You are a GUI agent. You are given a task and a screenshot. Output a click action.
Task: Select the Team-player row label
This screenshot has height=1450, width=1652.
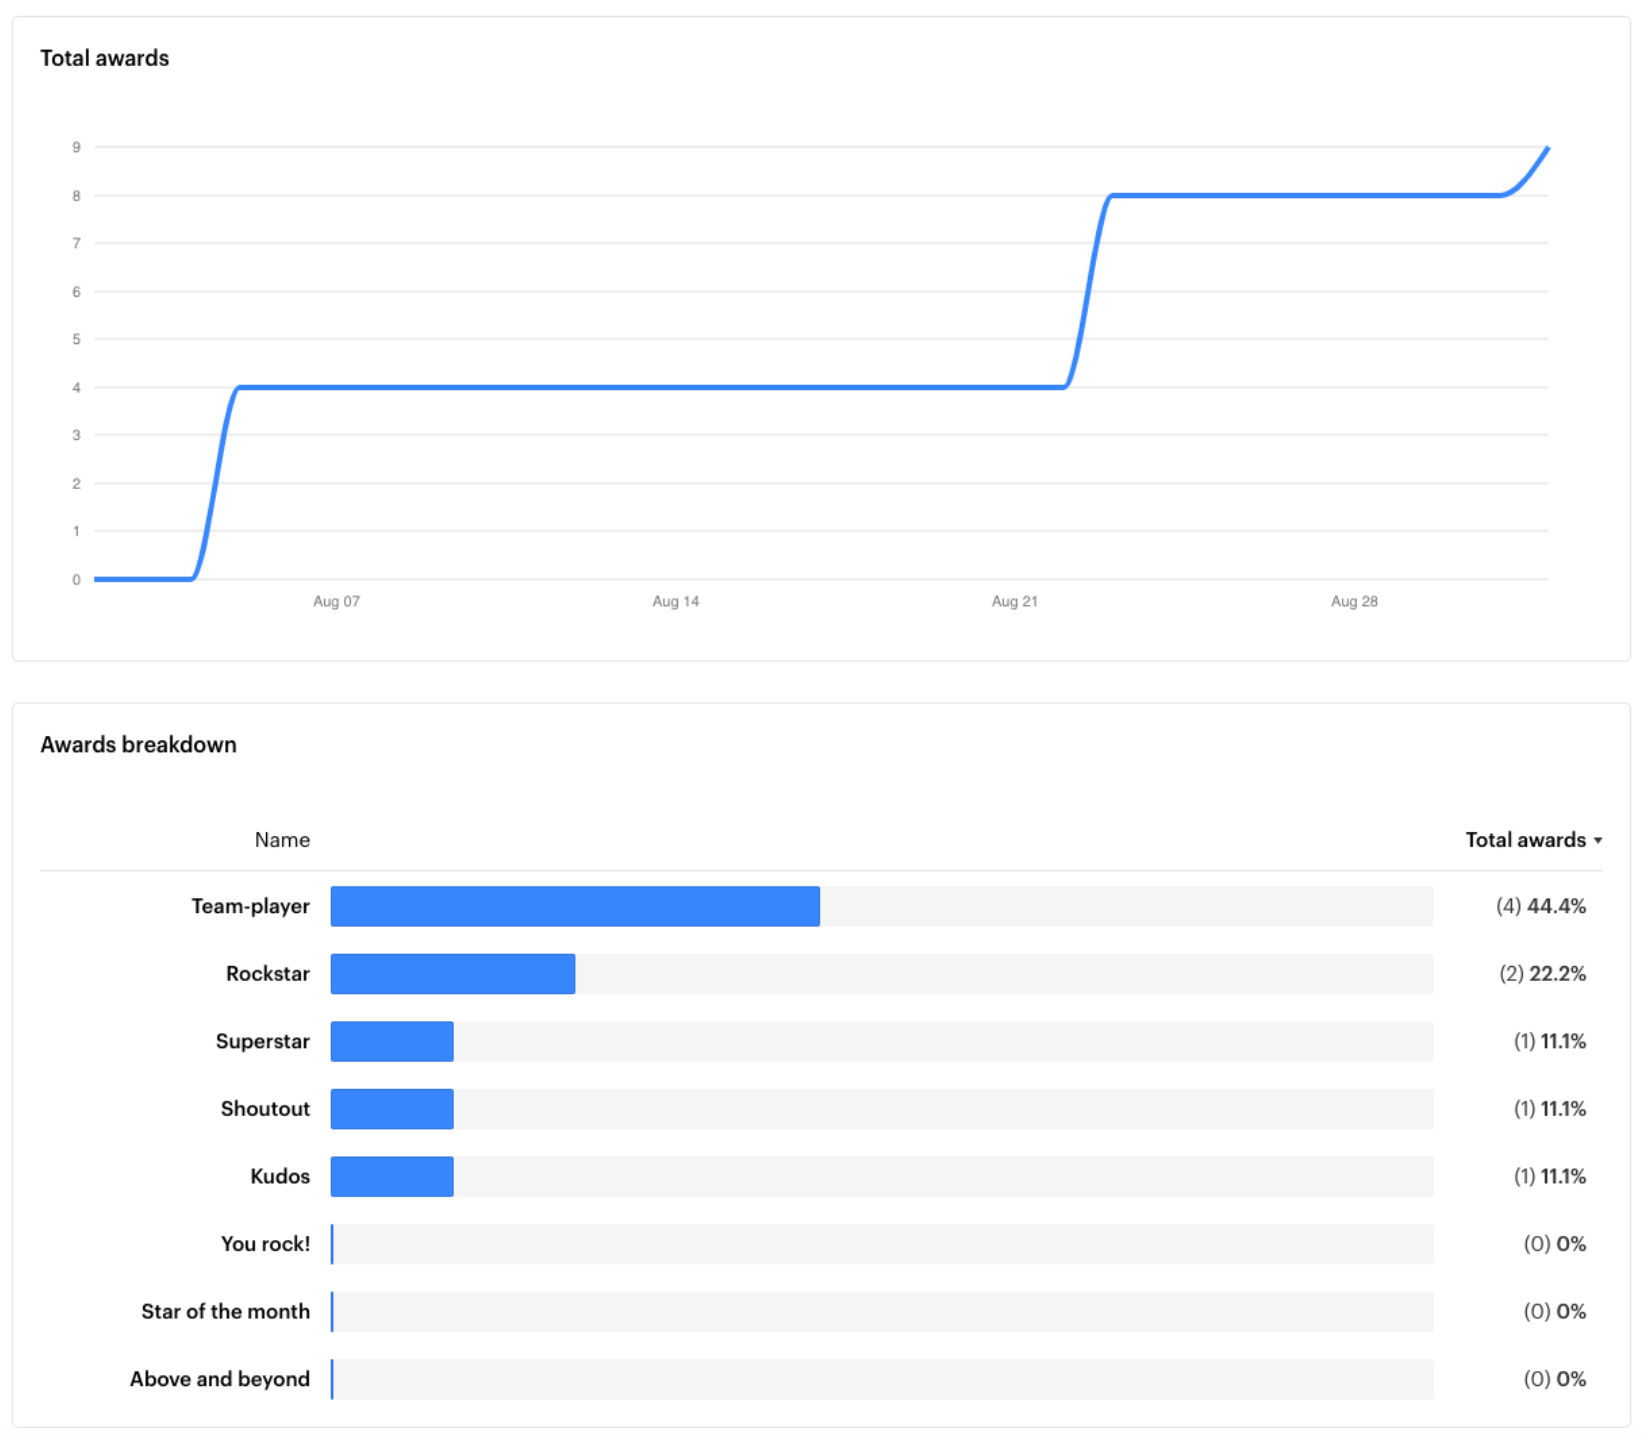click(250, 906)
